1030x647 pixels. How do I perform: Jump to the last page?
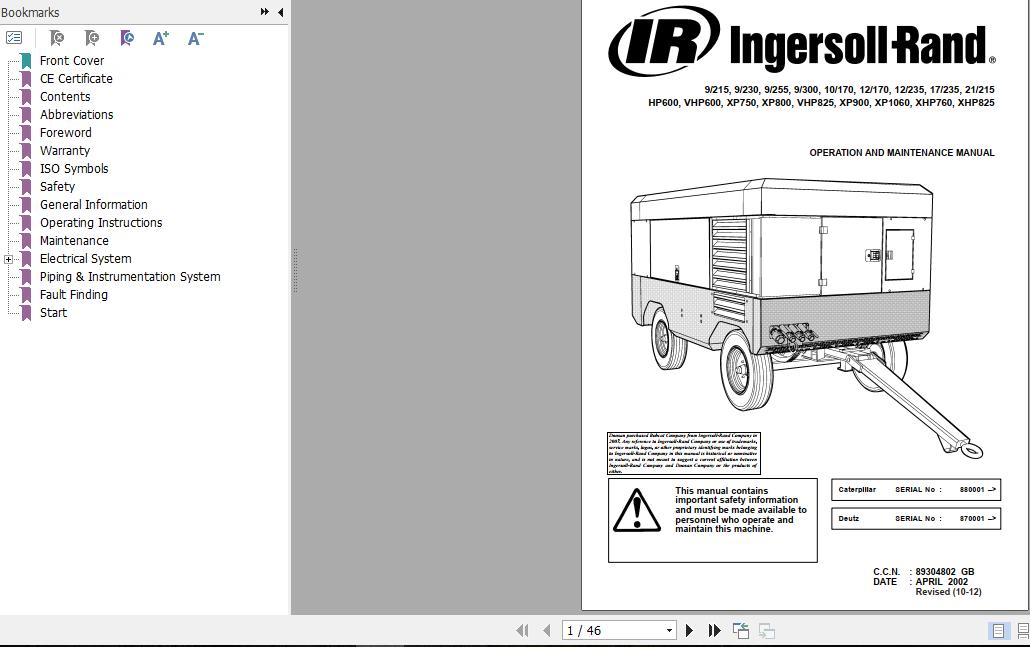click(x=715, y=631)
